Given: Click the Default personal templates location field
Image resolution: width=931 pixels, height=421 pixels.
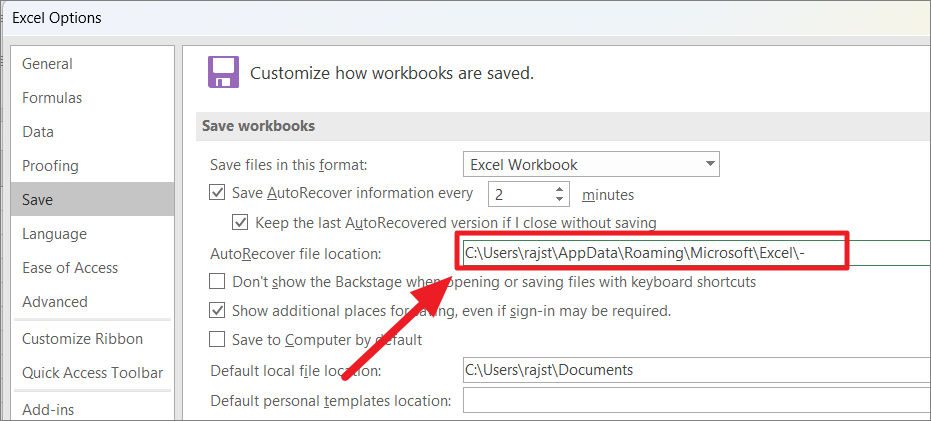Looking at the screenshot, I should click(x=696, y=400).
